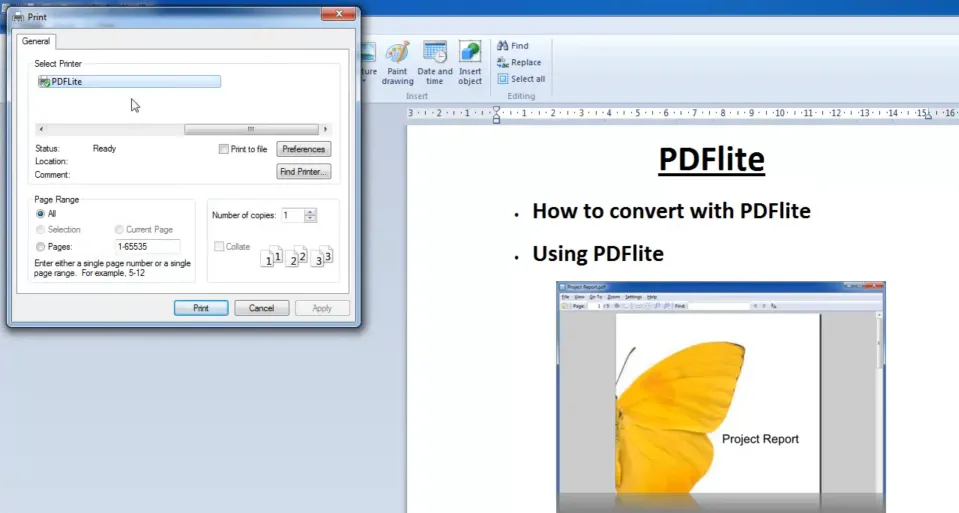Click the Find Printer button
The height and width of the screenshot is (513, 959).
[303, 172]
